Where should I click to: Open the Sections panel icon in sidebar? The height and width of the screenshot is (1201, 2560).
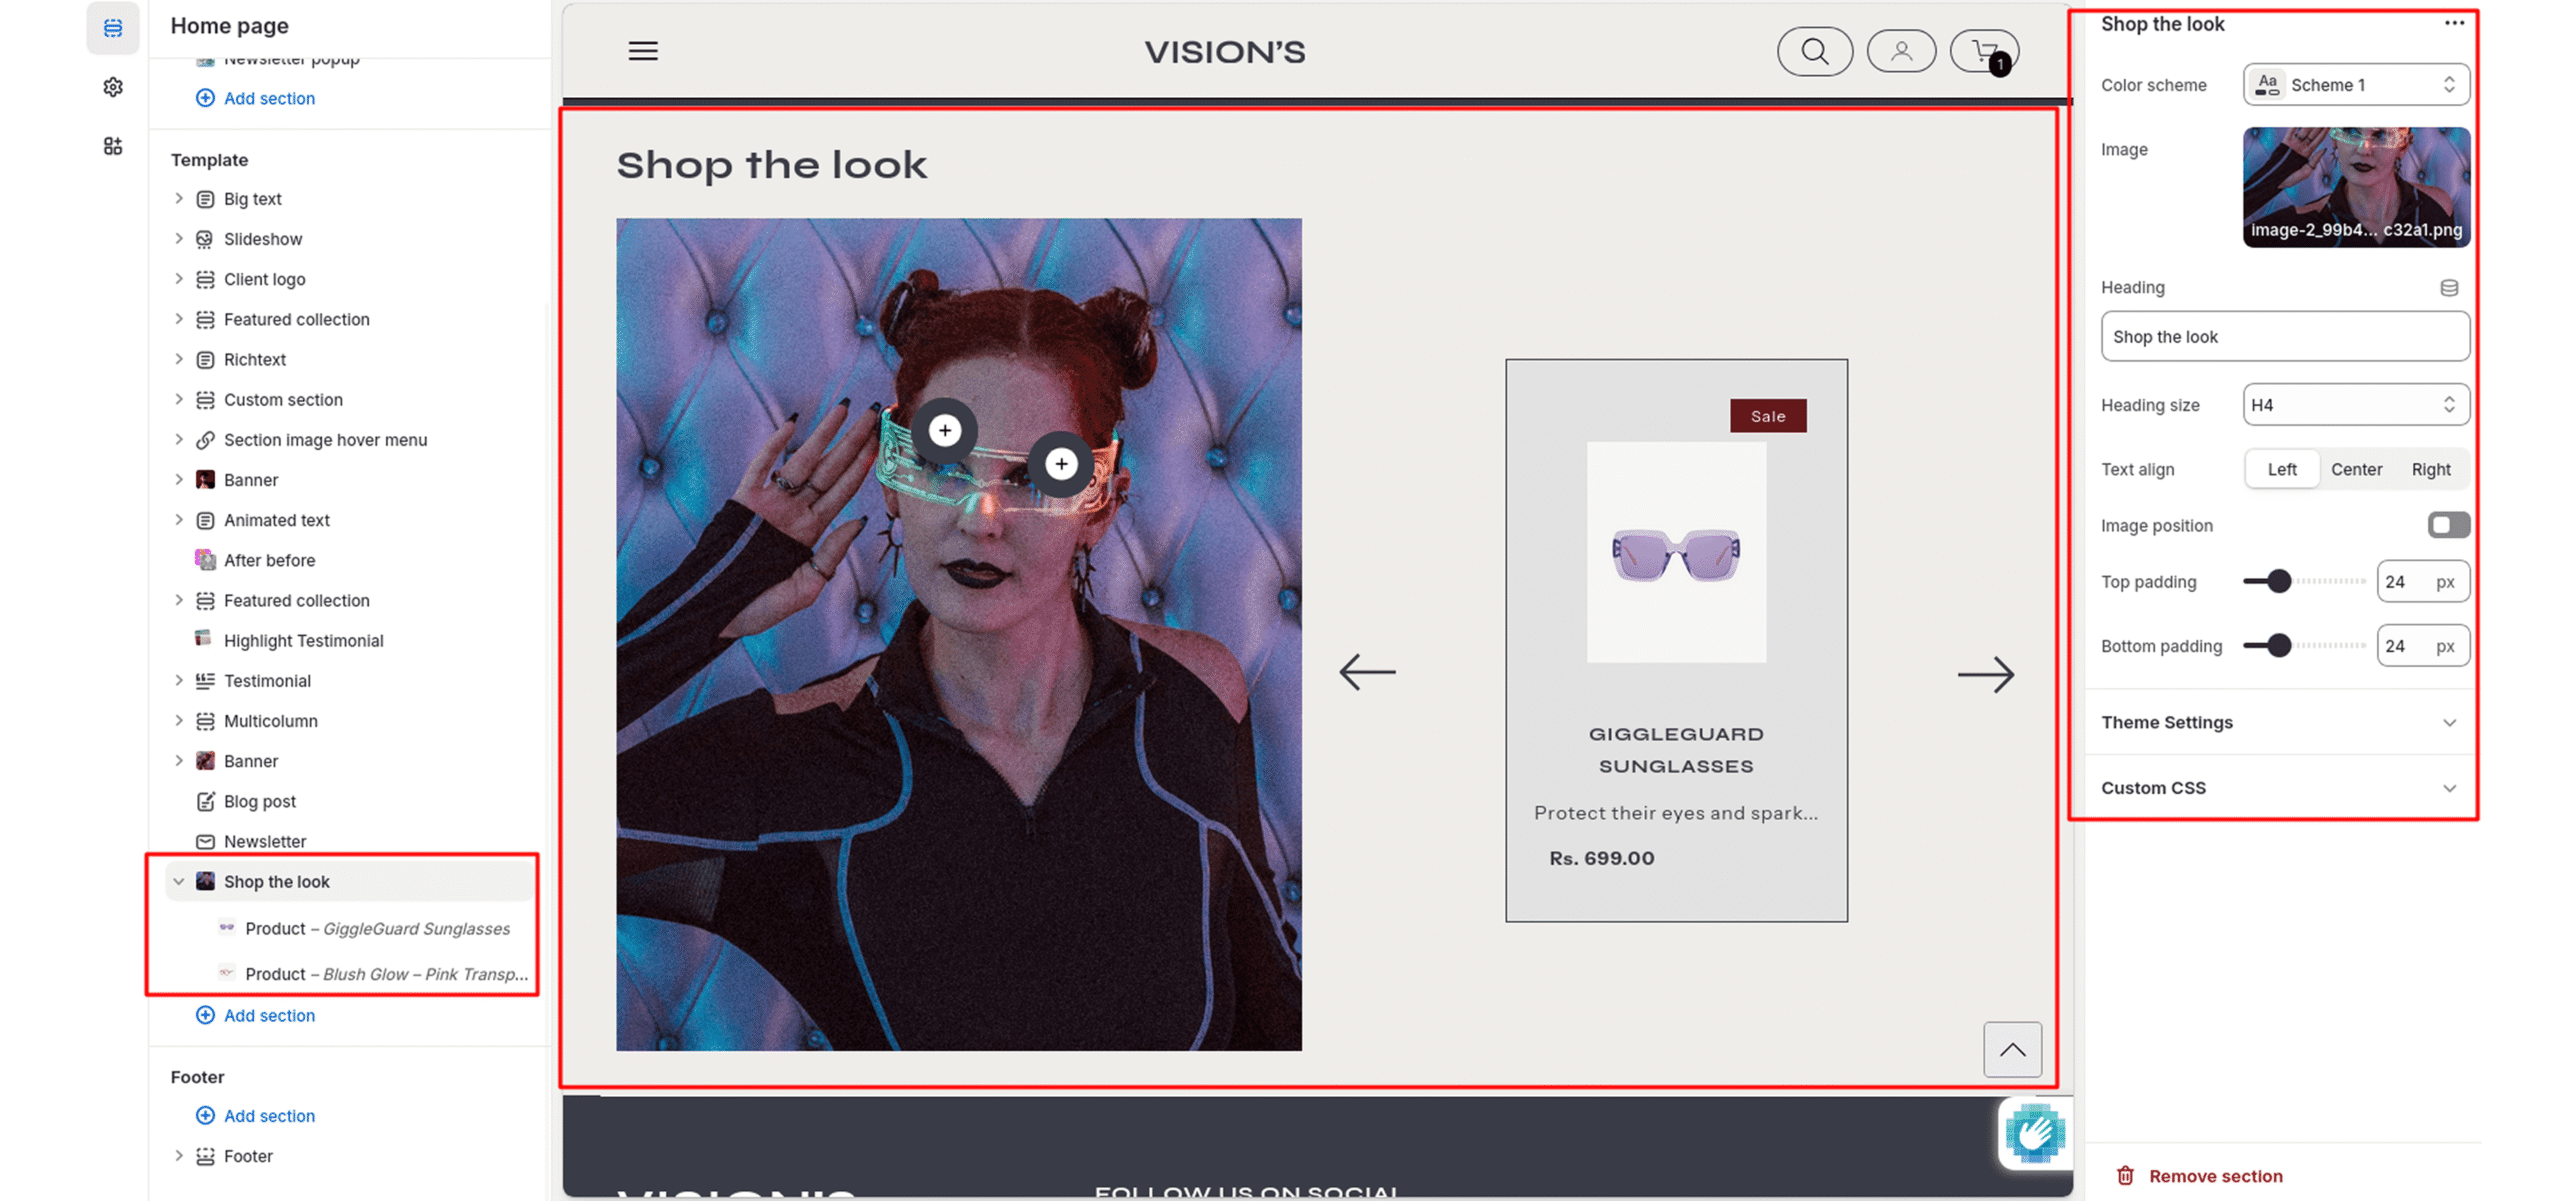tap(112, 28)
